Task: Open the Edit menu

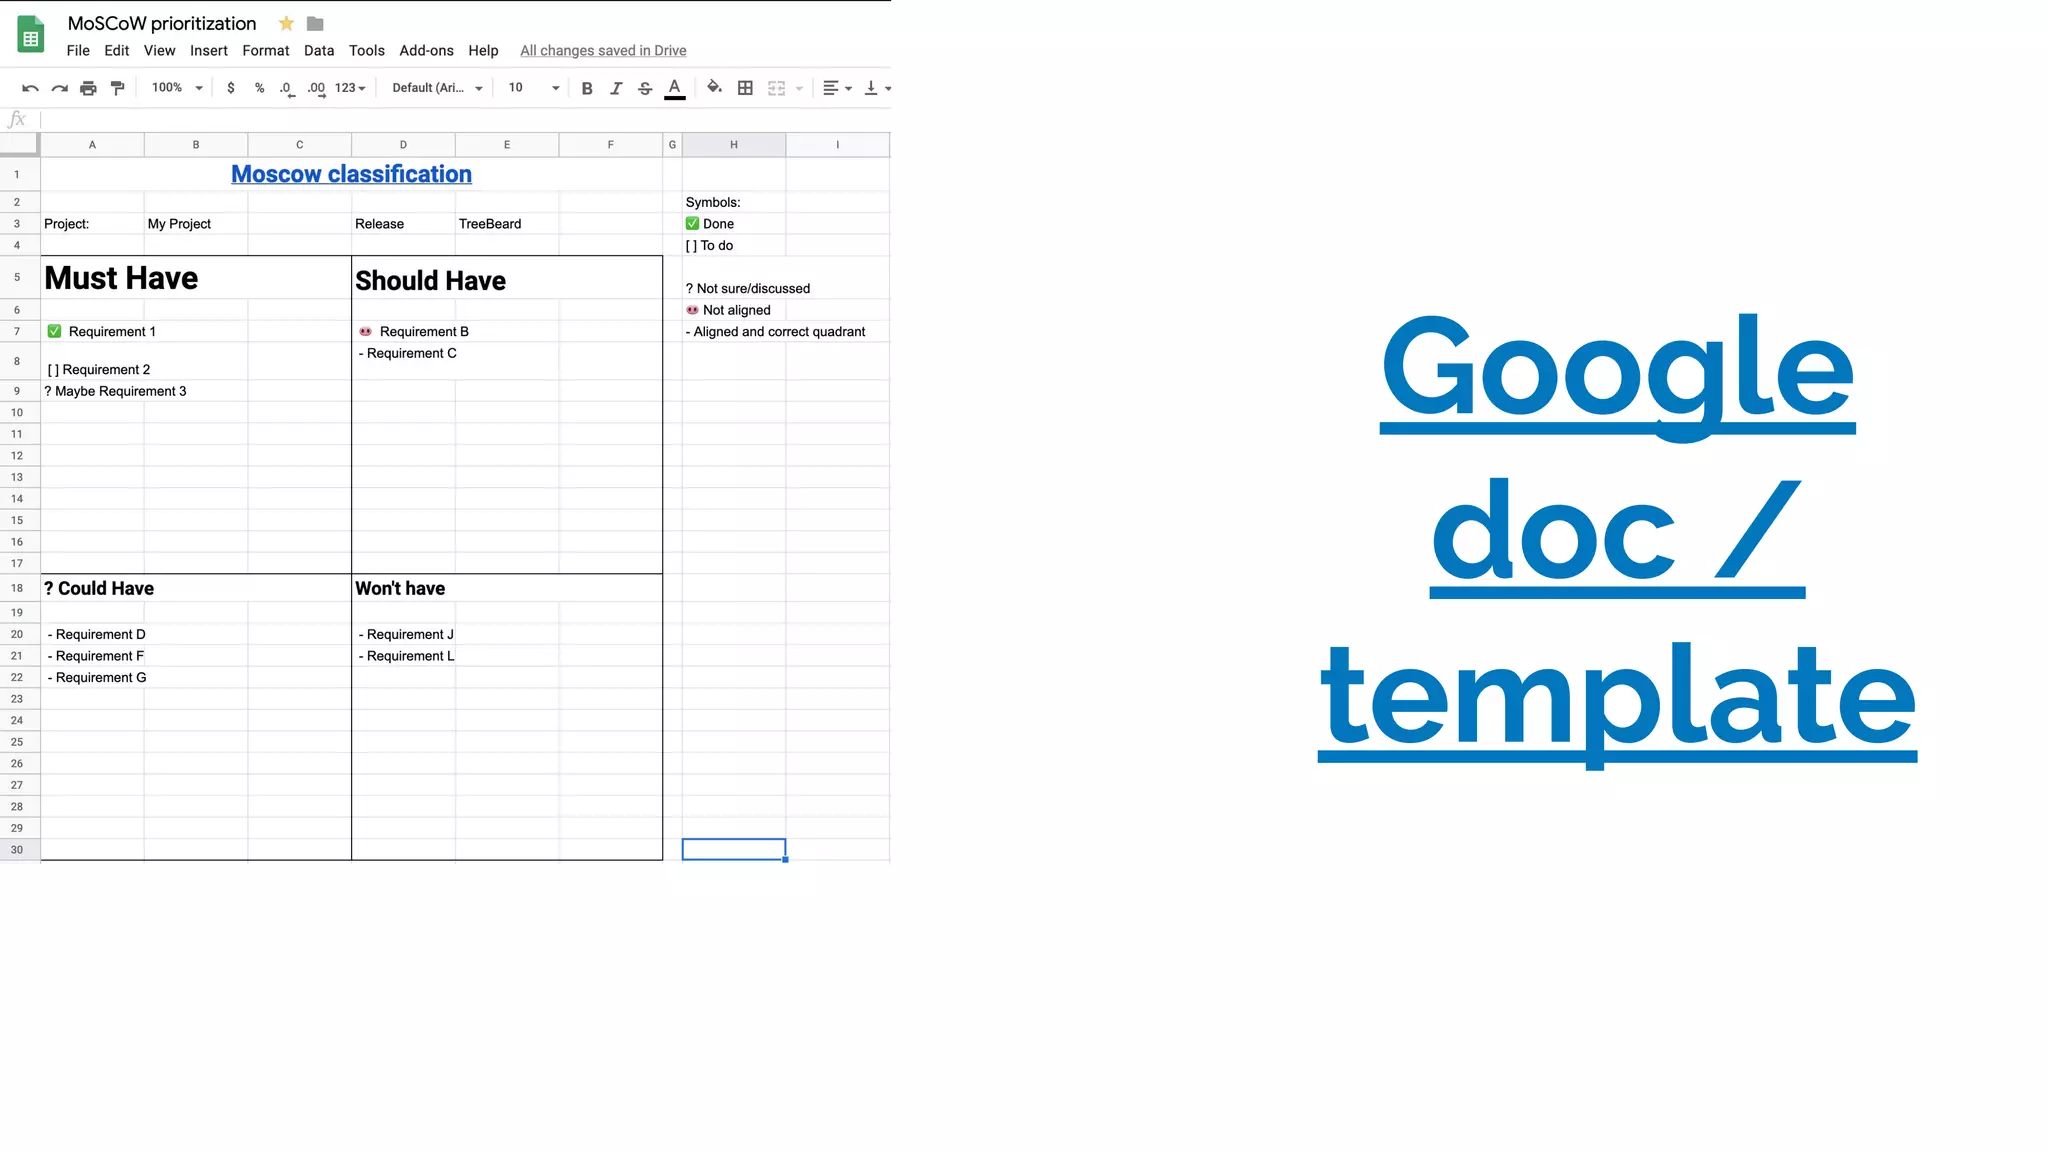Action: coord(117,51)
